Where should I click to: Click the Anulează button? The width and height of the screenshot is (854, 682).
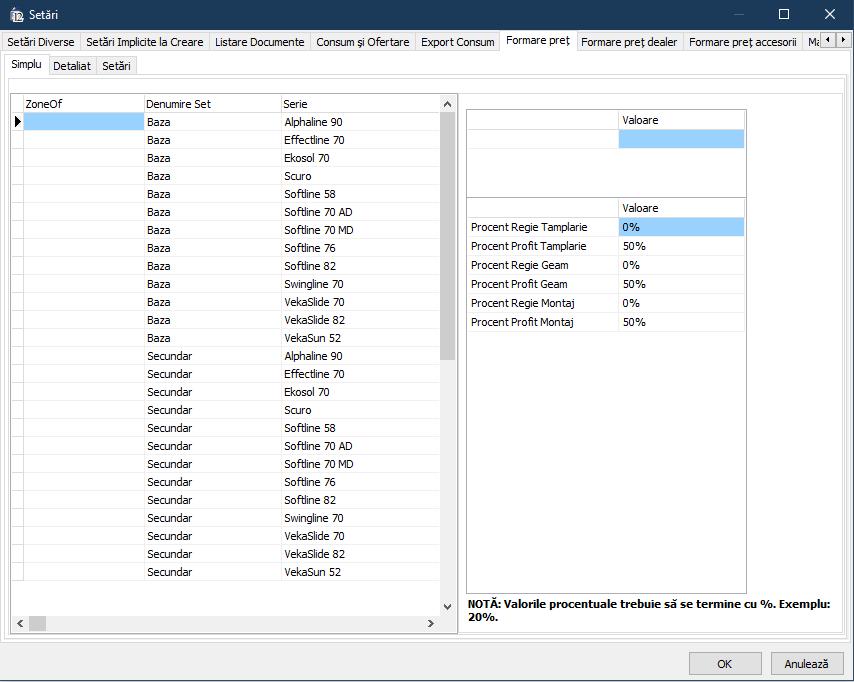point(806,663)
